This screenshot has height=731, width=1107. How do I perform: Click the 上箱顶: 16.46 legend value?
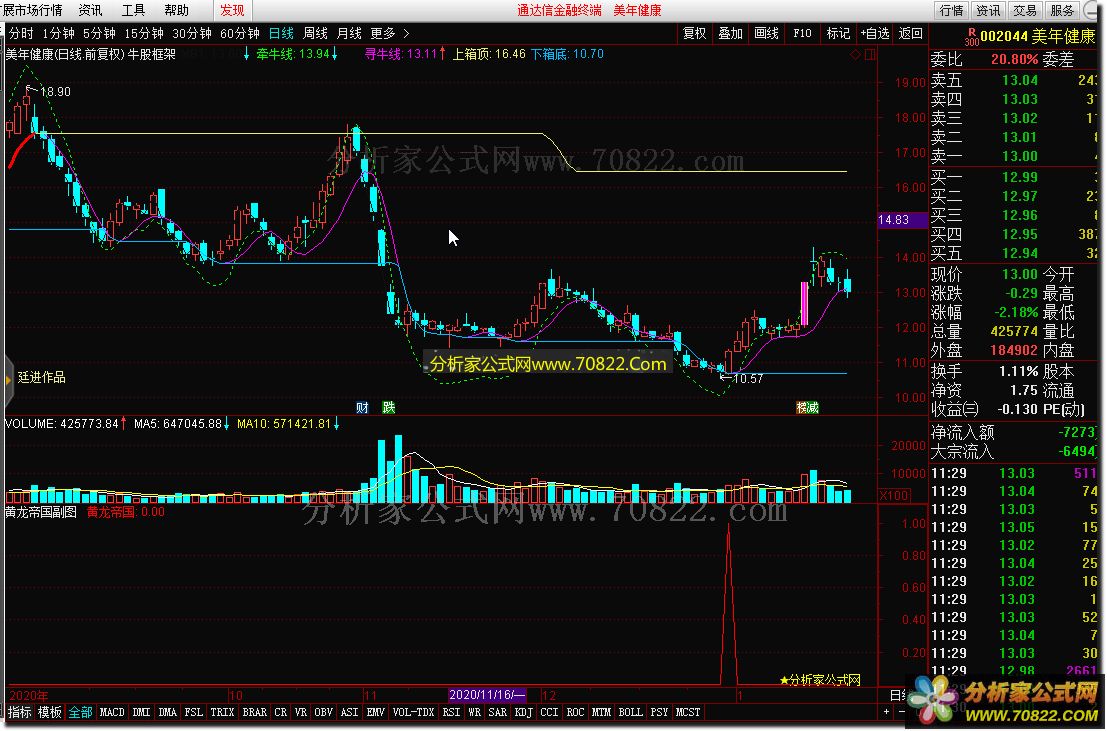click(489, 54)
